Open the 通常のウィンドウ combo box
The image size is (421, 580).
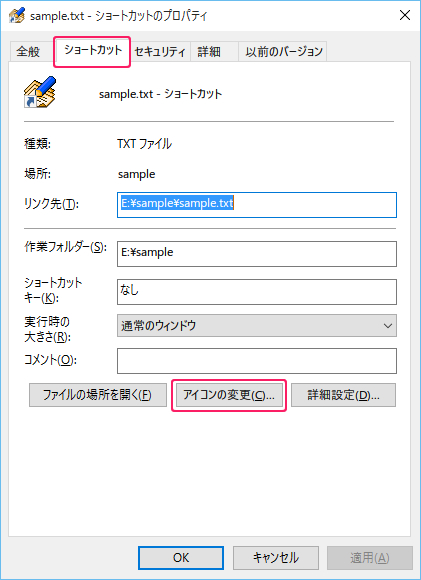pos(257,326)
